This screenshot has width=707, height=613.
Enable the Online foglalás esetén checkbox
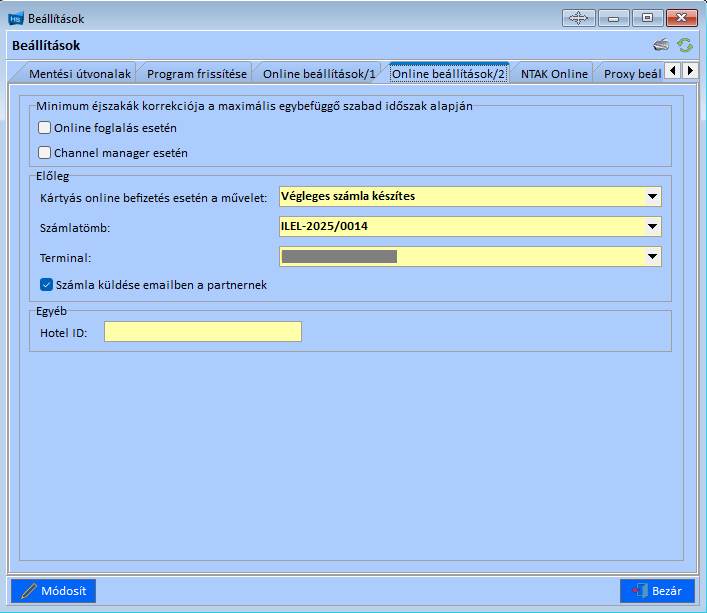pos(44,128)
